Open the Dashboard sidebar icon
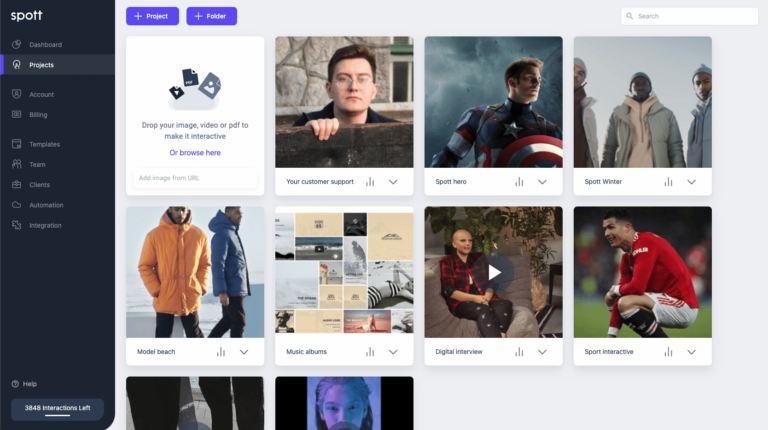The image size is (768, 430). point(17,45)
